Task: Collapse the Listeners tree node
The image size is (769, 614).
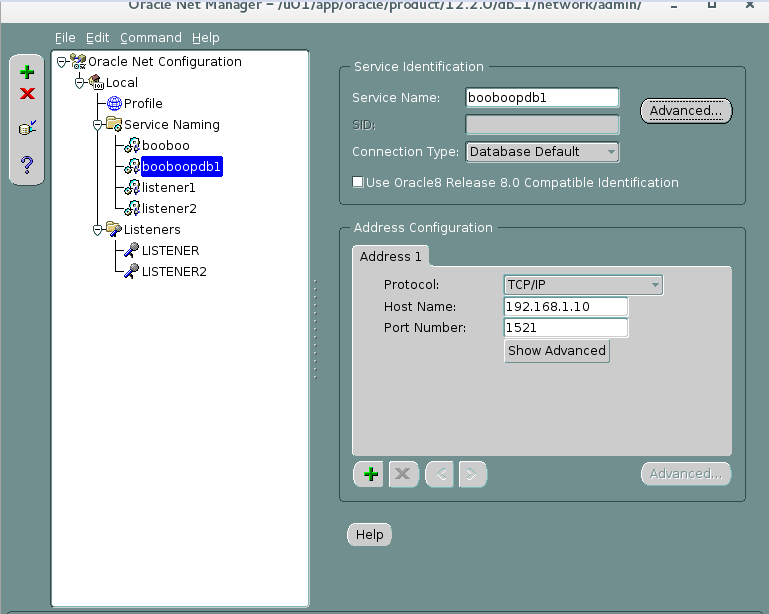Action: (98, 229)
